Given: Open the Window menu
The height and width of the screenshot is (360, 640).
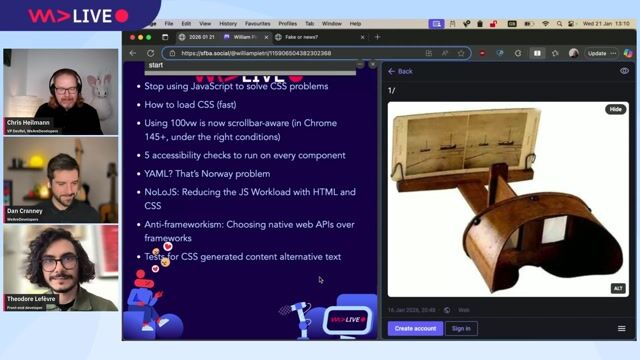Looking at the screenshot, I should tap(331, 24).
